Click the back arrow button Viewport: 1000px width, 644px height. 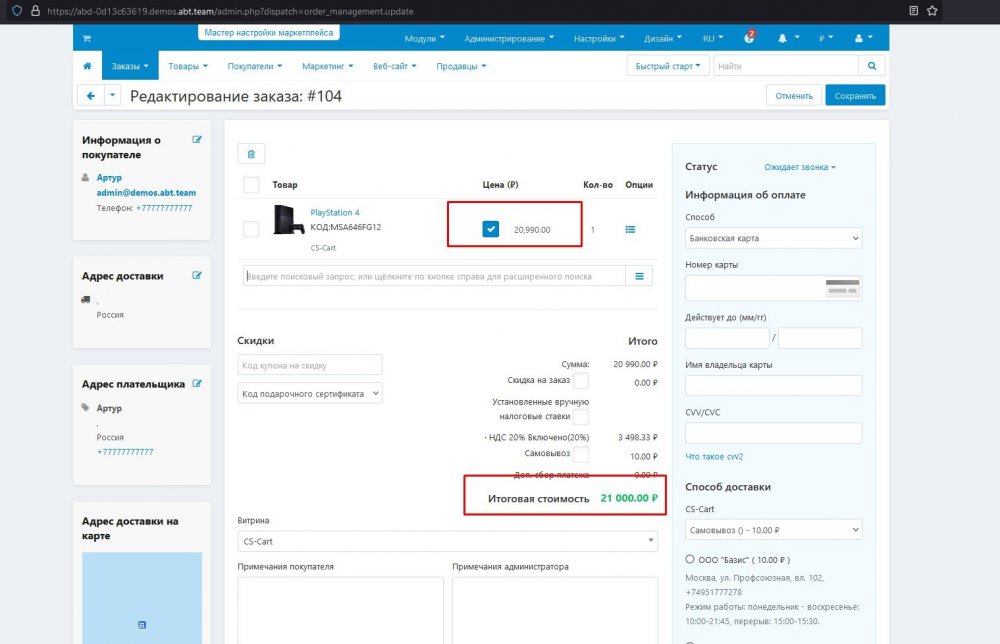coord(90,96)
